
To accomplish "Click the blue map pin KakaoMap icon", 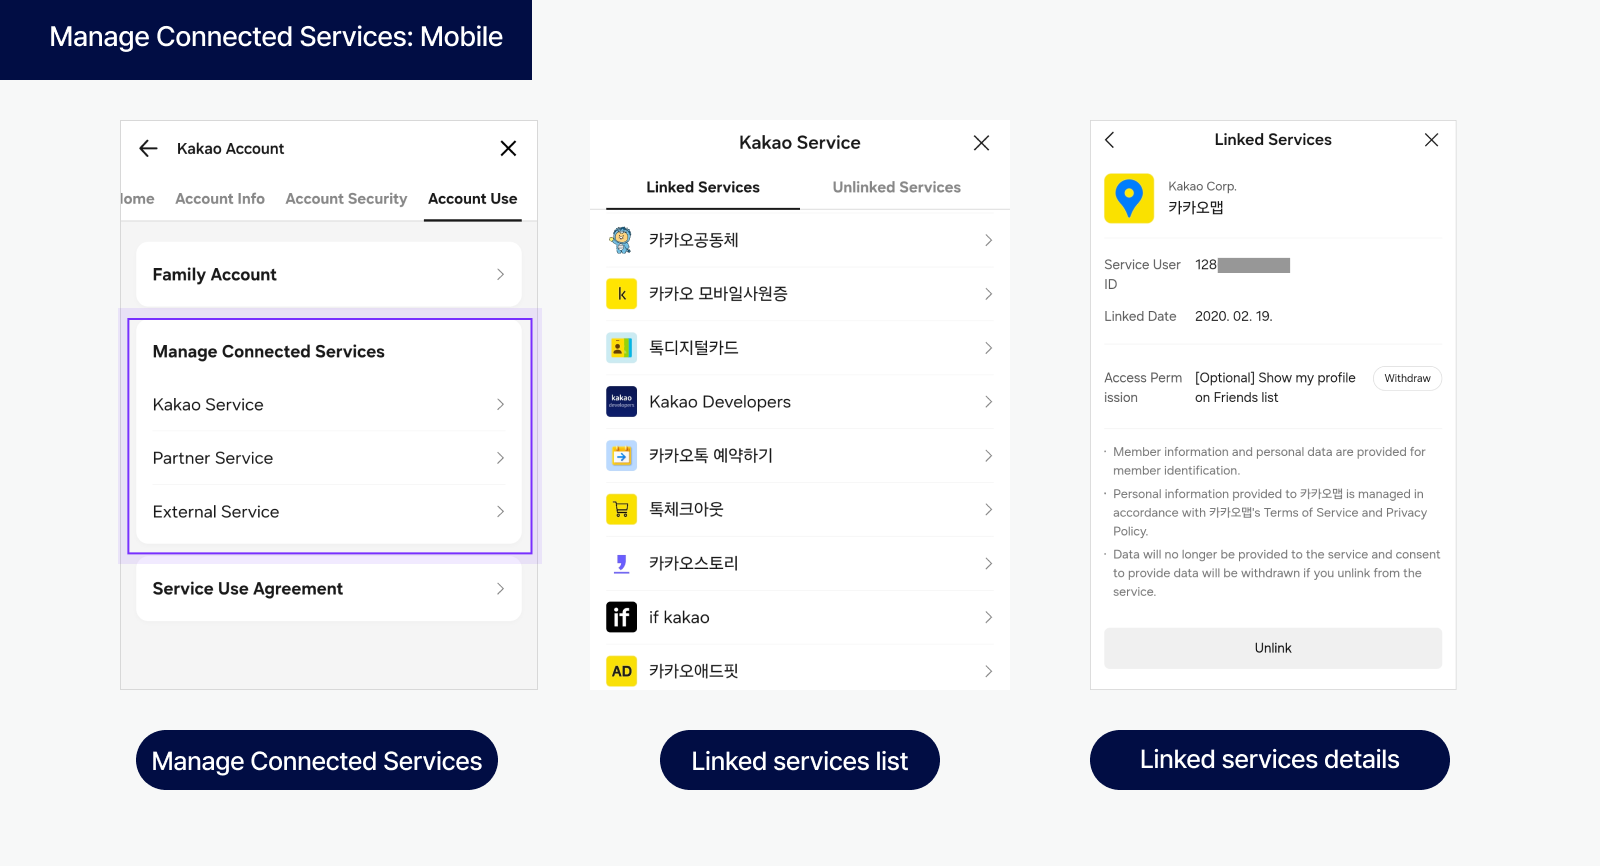I will [1128, 198].
